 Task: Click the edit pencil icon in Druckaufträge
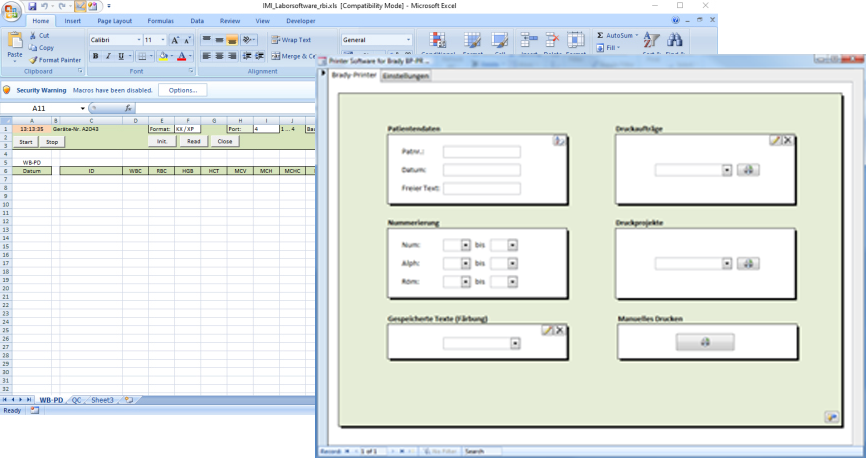(x=775, y=140)
